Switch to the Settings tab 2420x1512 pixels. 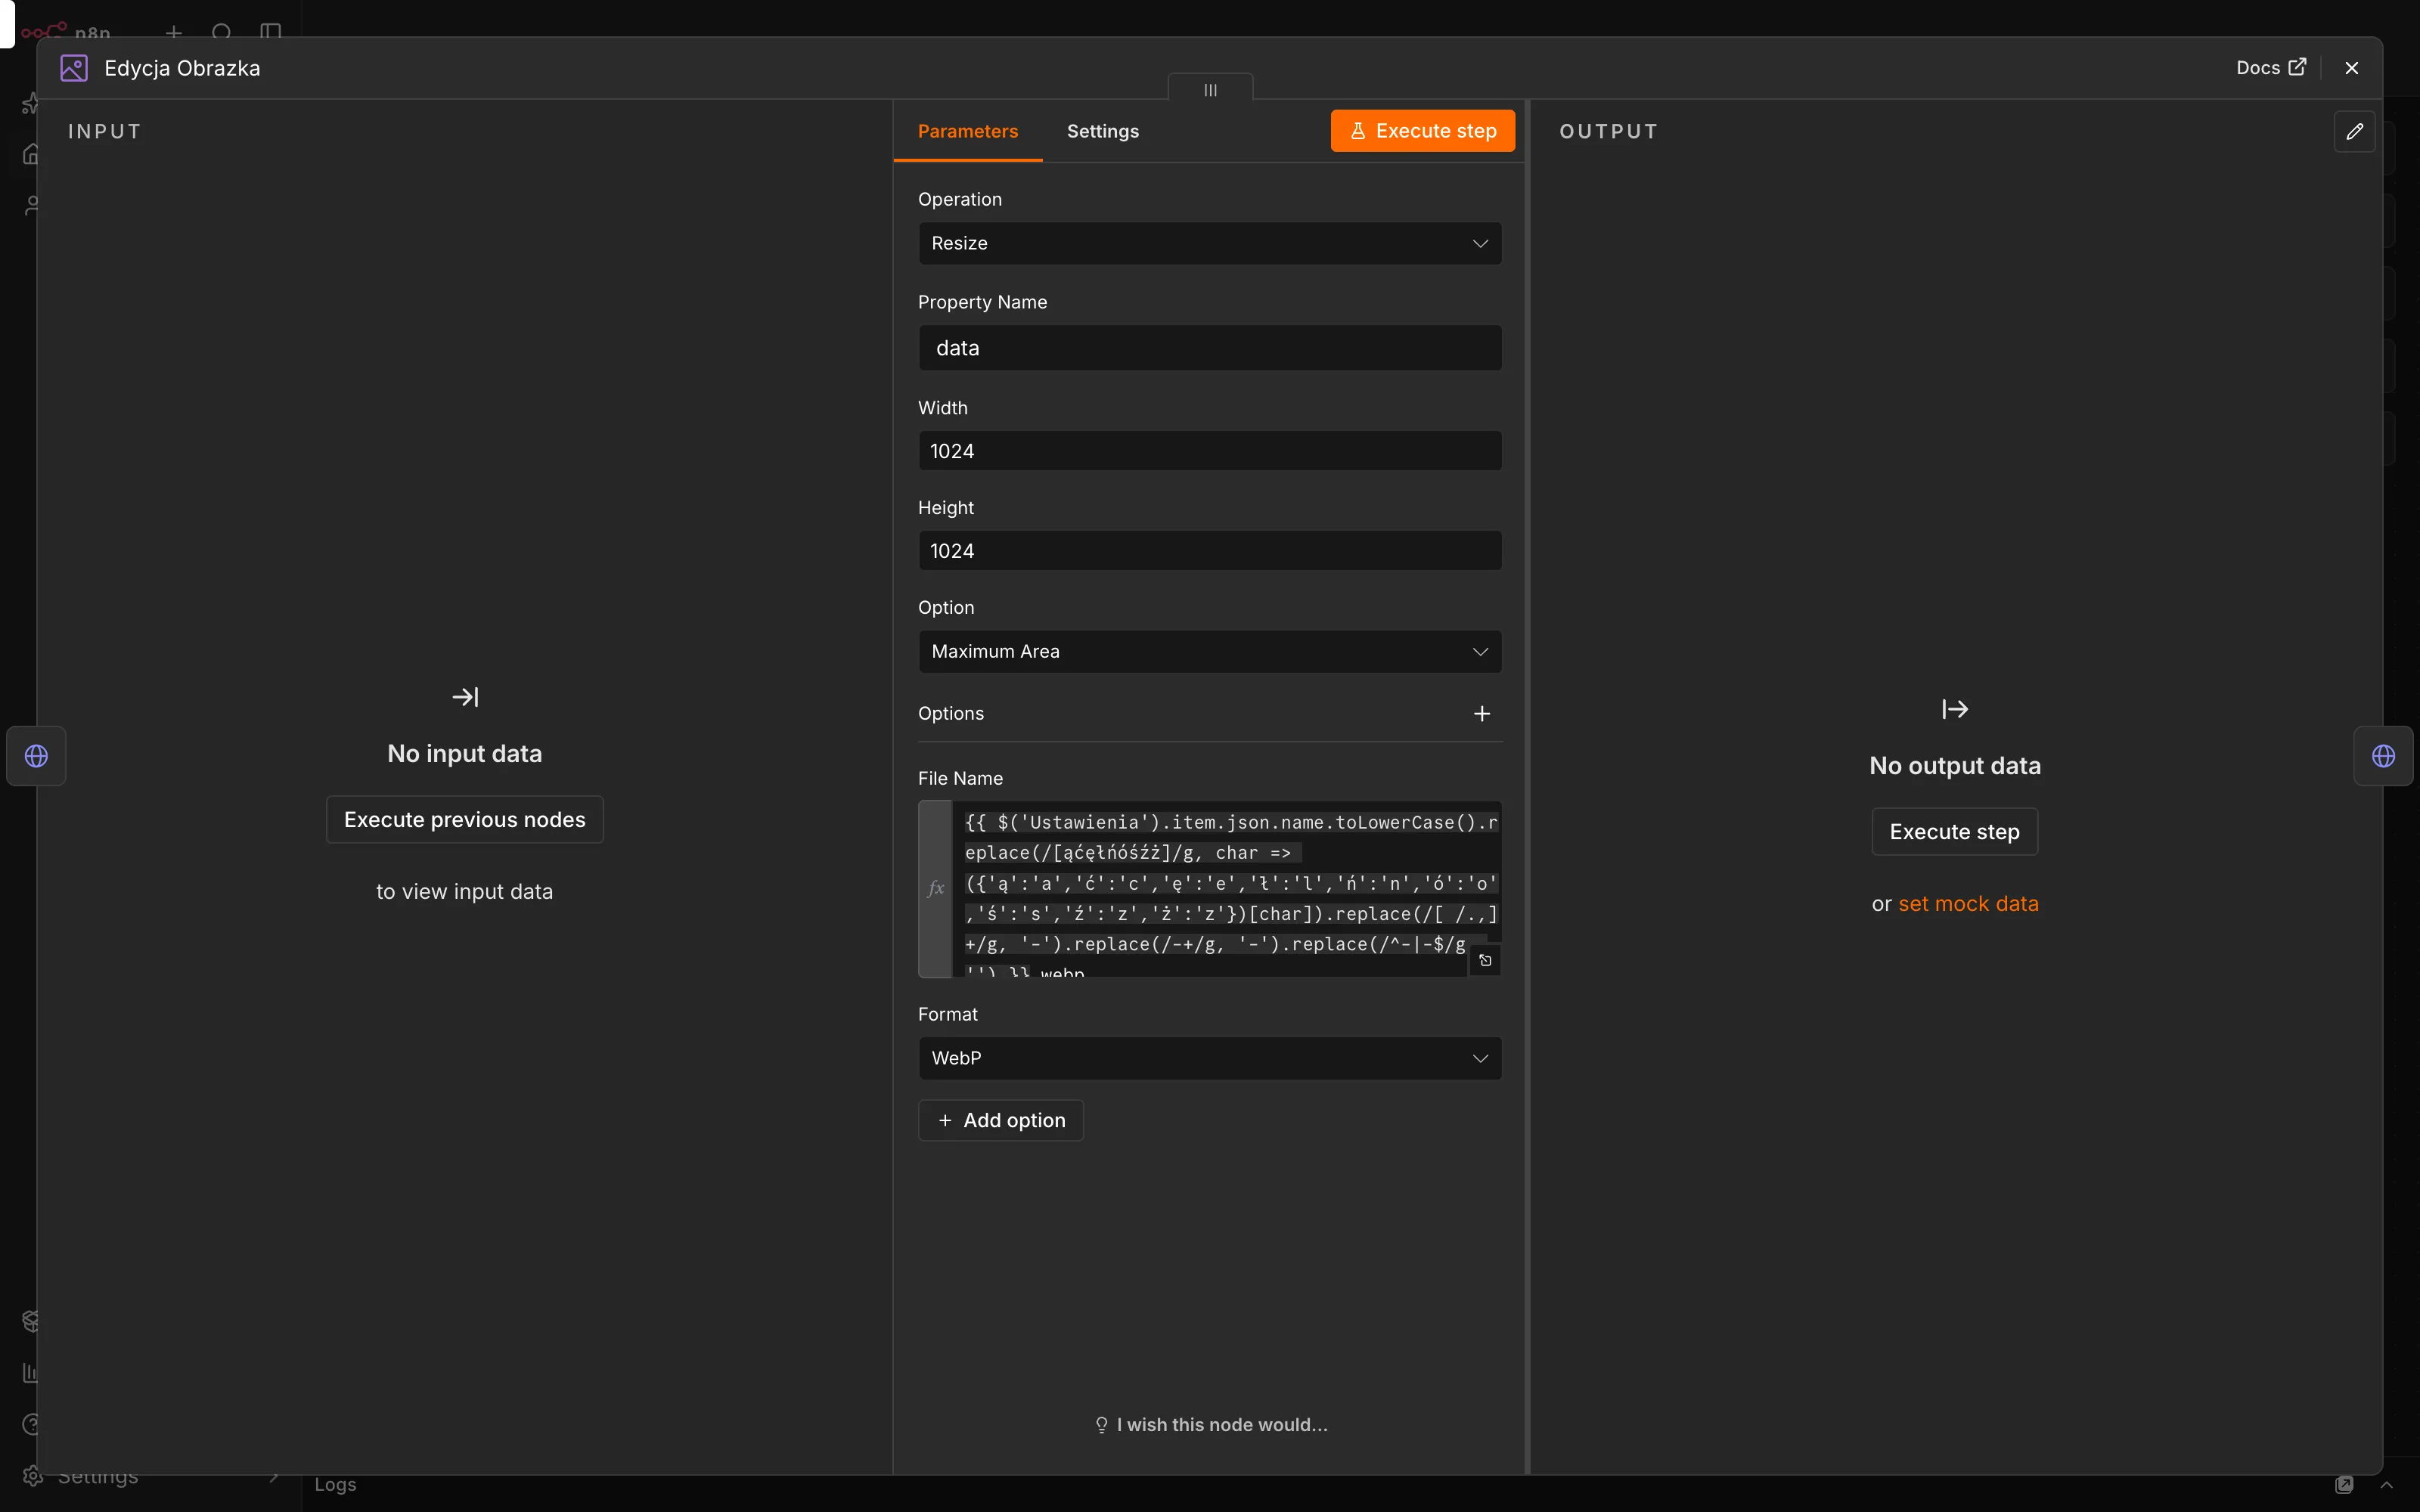pyautogui.click(x=1102, y=131)
